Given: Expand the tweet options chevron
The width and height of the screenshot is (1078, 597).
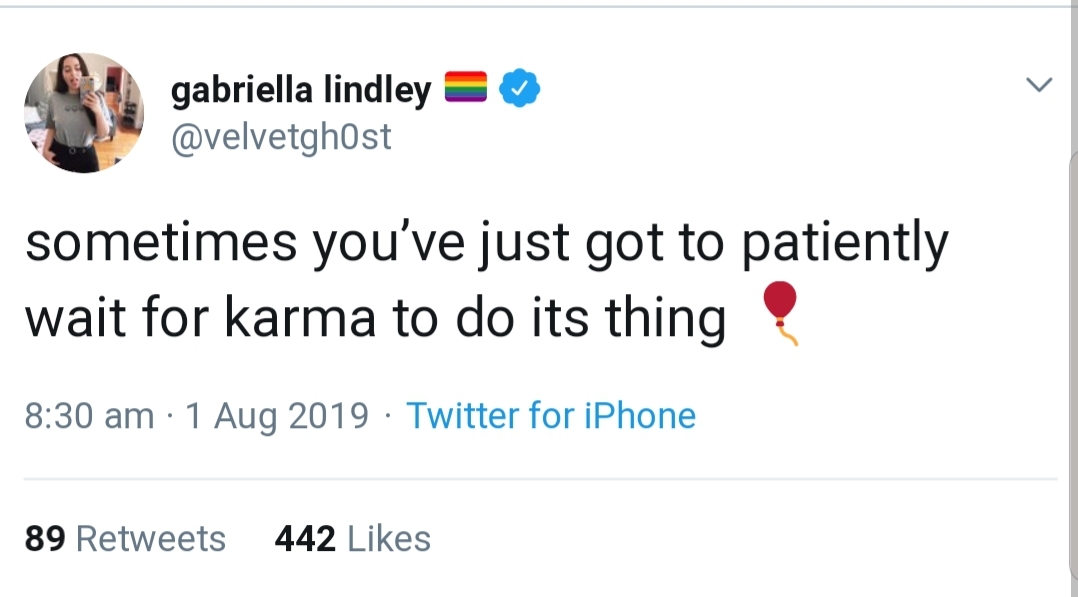Looking at the screenshot, I should pyautogui.click(x=1039, y=85).
